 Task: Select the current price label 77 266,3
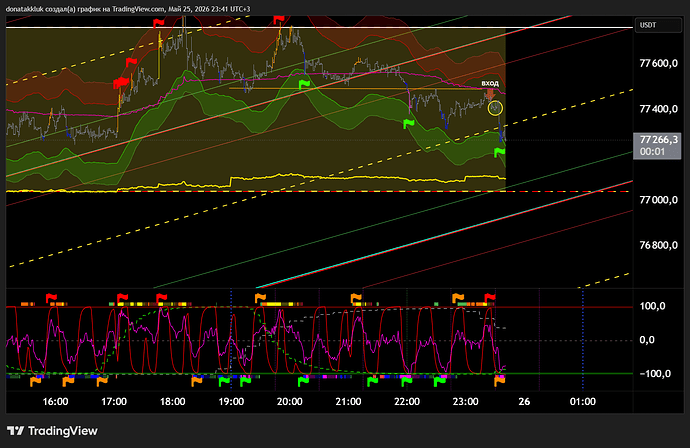658,140
